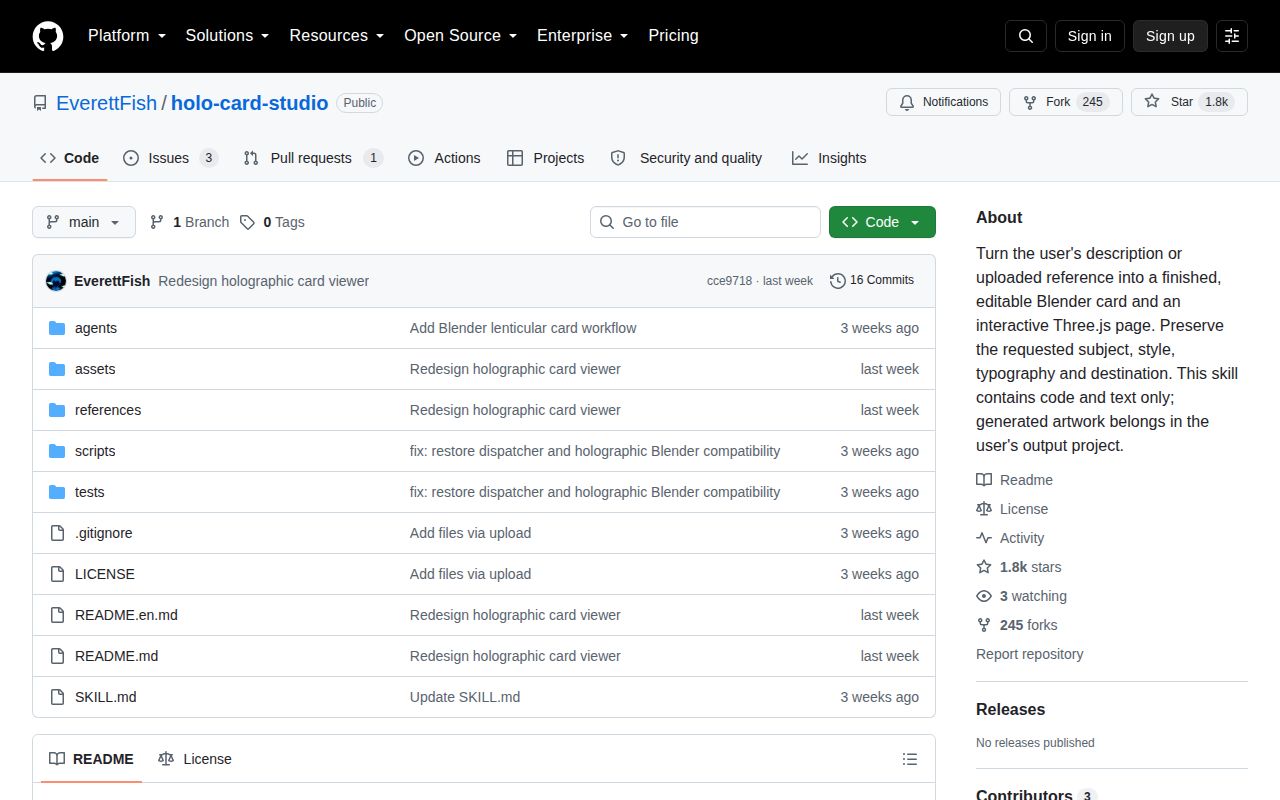
Task: Star the repository with Star button
Action: click(1189, 102)
